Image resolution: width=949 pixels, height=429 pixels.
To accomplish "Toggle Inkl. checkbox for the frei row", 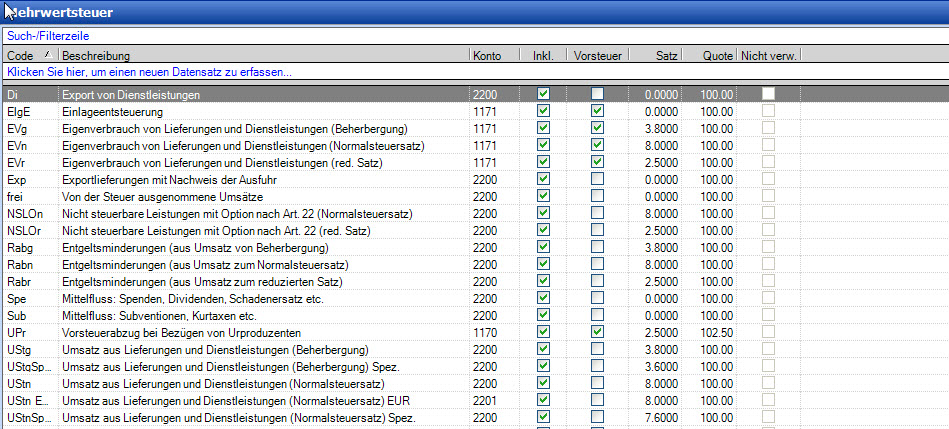I will pyautogui.click(x=543, y=197).
